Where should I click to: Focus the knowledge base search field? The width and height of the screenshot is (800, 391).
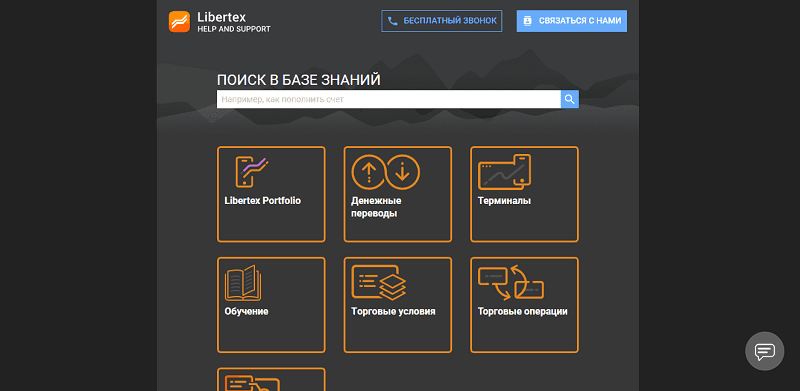(x=389, y=100)
